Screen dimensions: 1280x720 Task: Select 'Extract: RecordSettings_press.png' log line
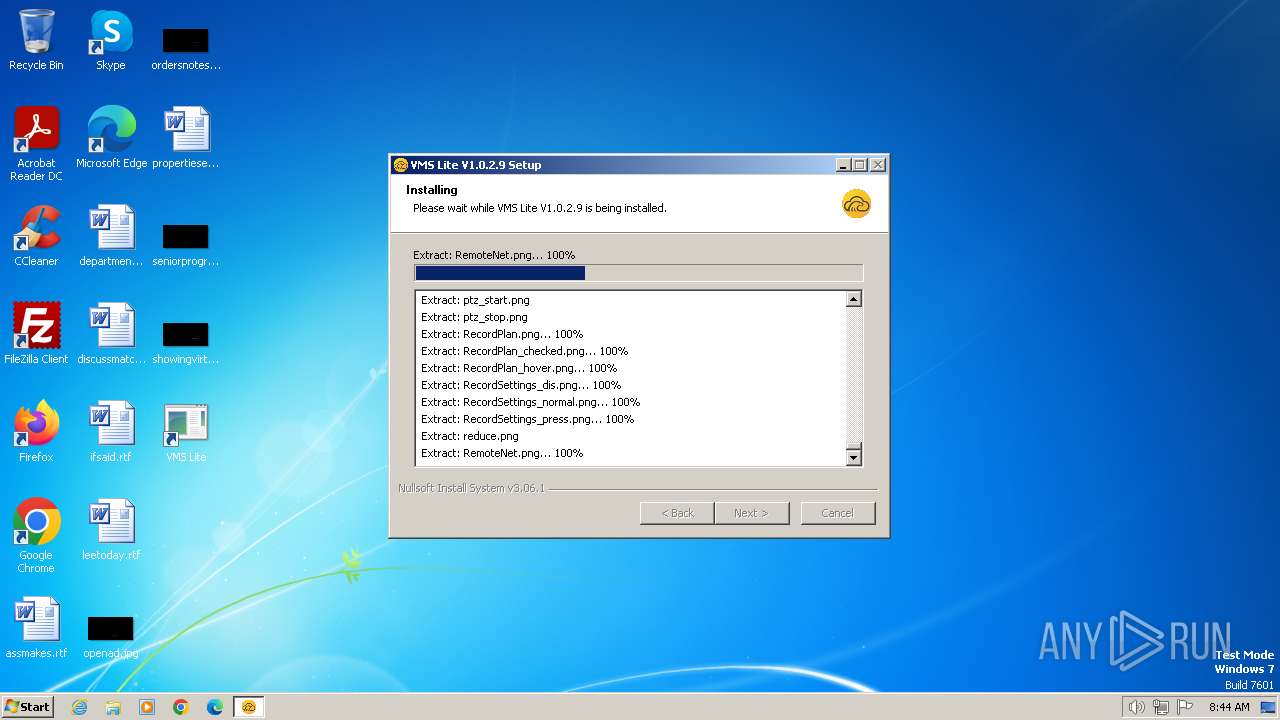tap(528, 419)
